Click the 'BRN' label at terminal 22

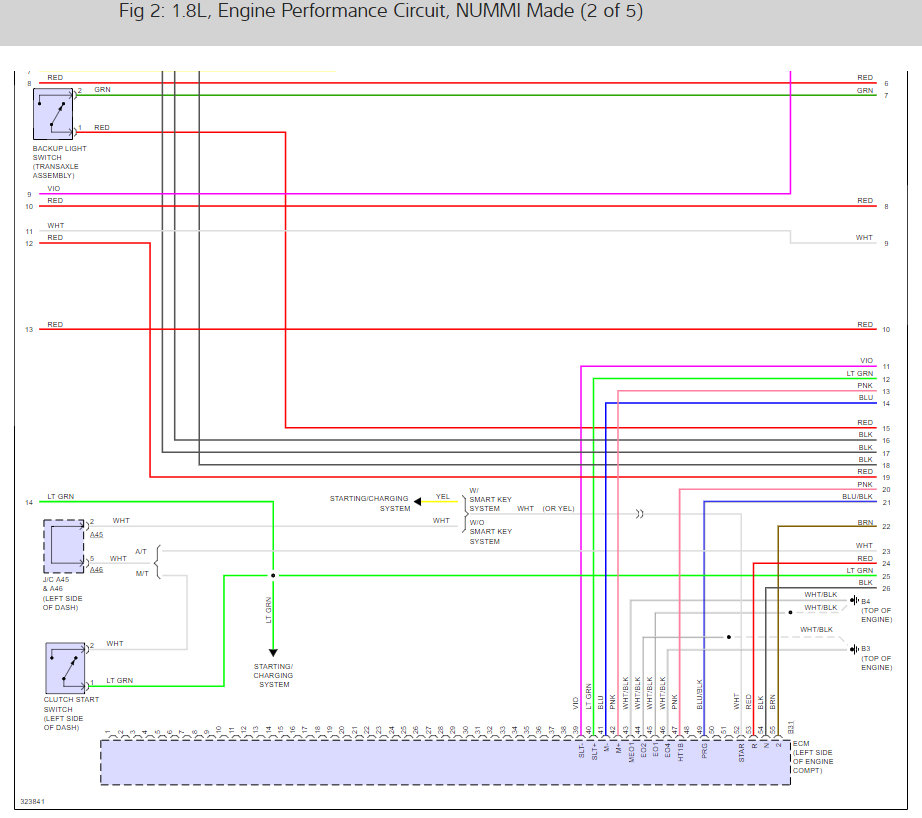coord(865,522)
